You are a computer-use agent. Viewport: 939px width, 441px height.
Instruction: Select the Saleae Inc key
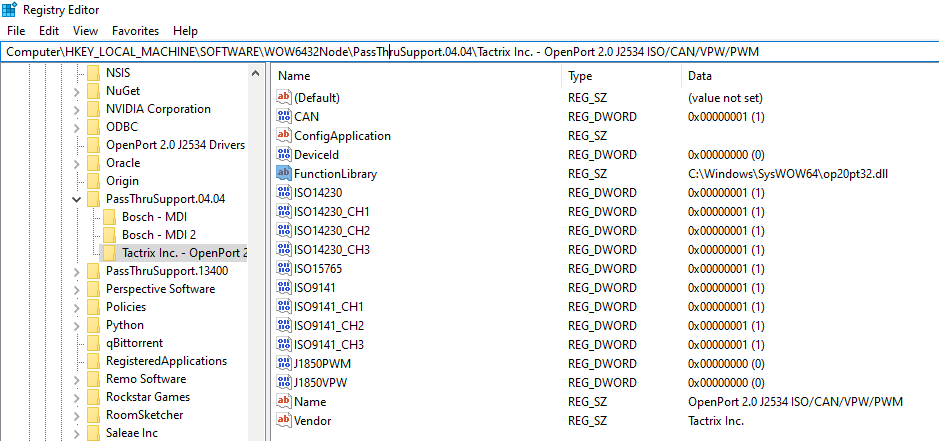point(132,433)
